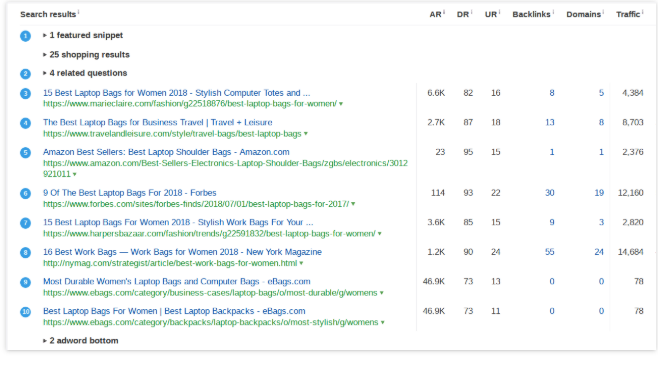Click the position 2 circle badge
Image resolution: width=658 pixels, height=371 pixels.
[25, 73]
